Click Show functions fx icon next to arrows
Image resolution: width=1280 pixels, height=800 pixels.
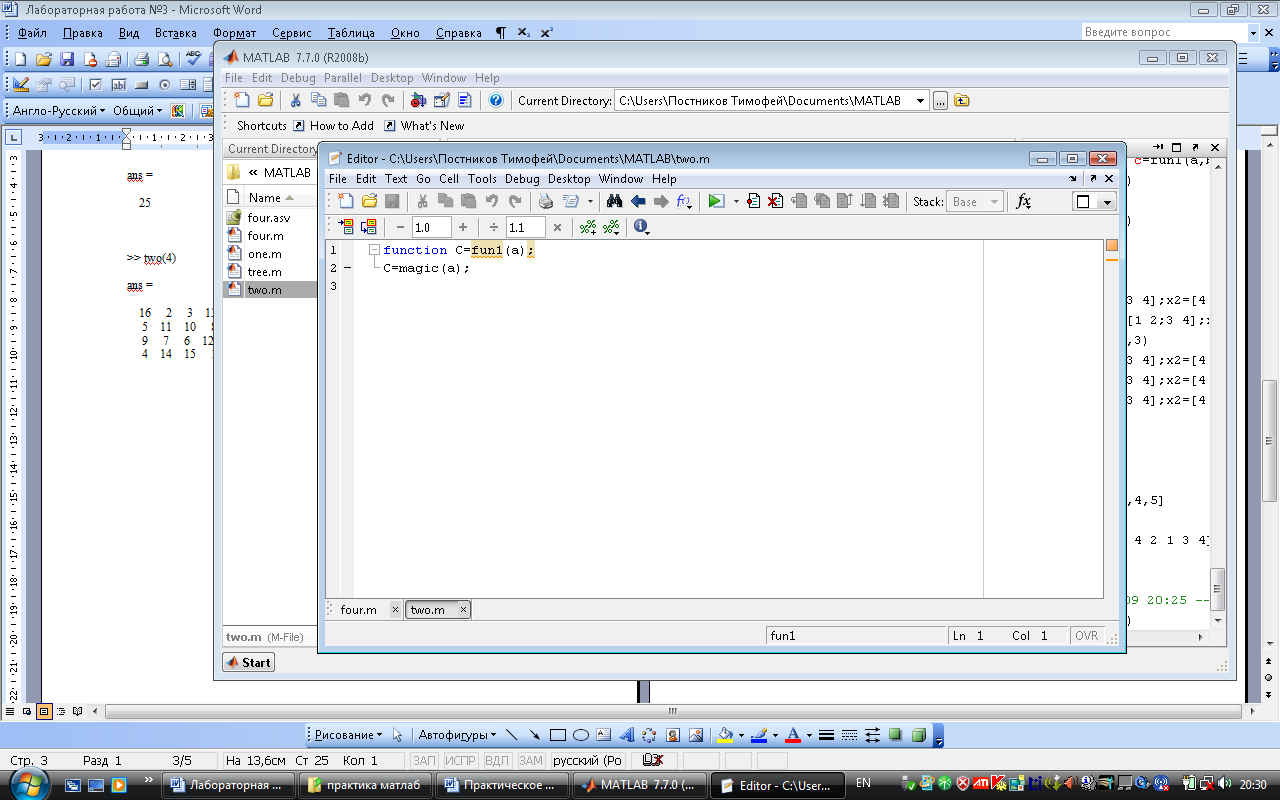684,201
